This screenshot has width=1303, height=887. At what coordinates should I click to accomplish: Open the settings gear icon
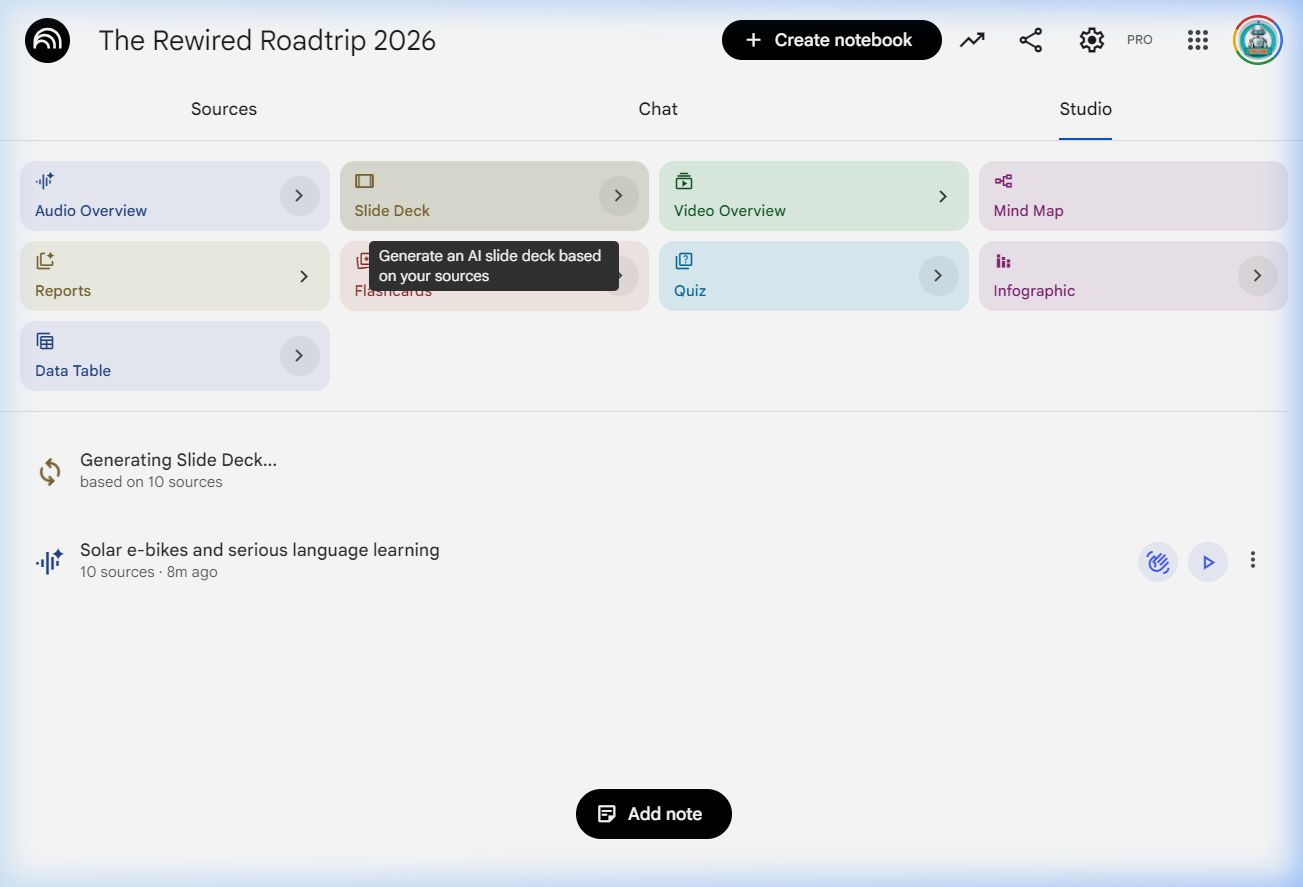coord(1091,40)
